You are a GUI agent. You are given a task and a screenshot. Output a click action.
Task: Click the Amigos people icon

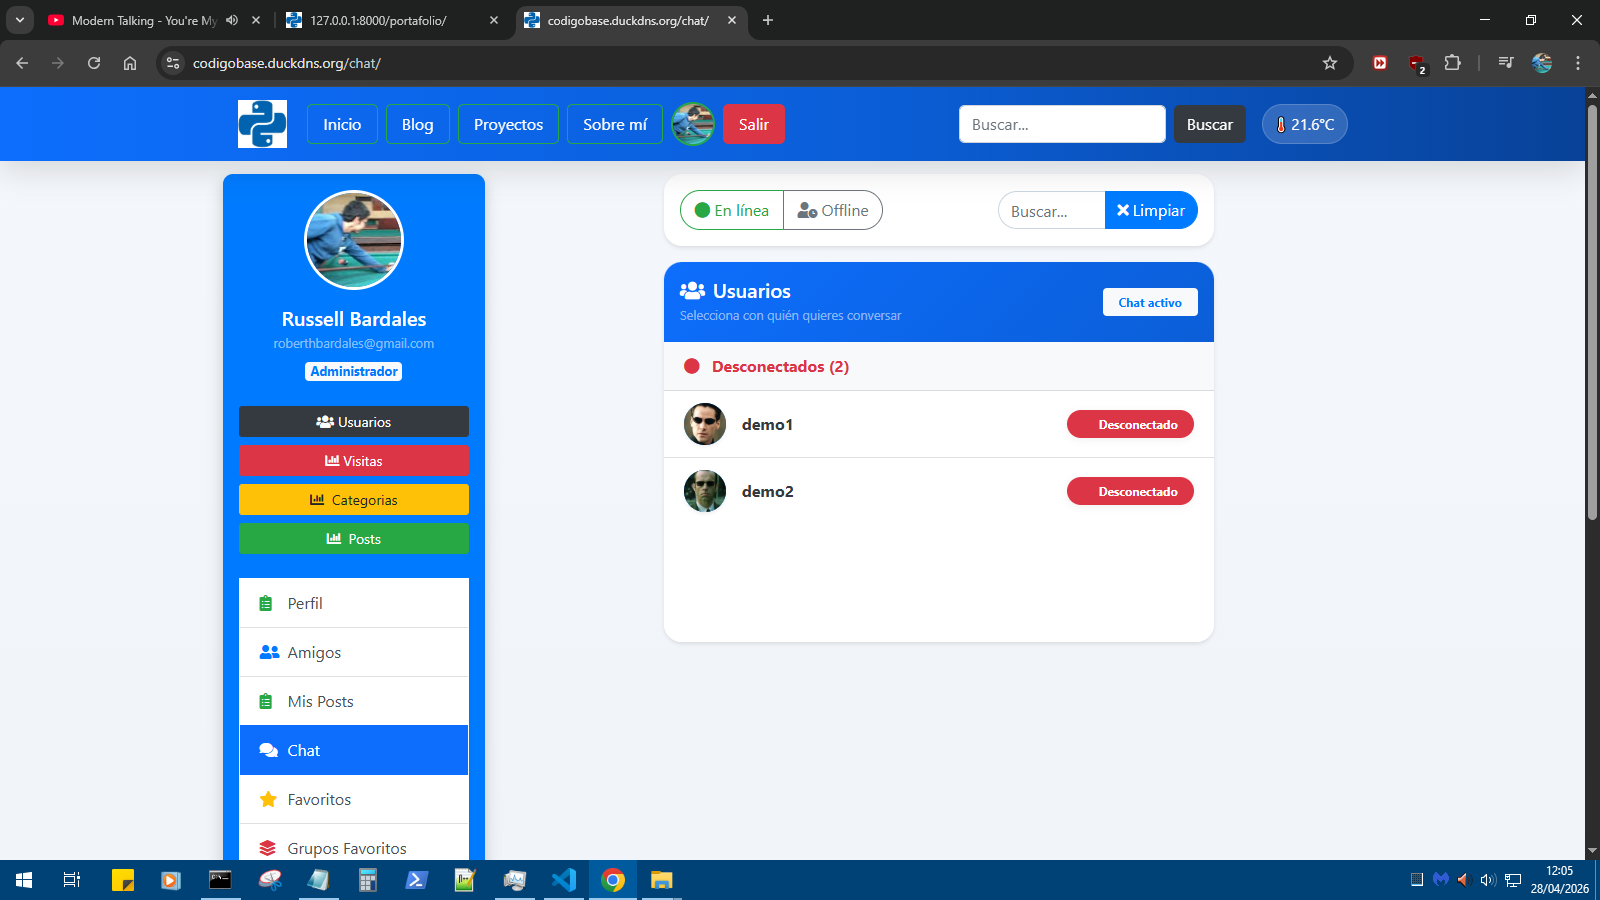point(269,652)
